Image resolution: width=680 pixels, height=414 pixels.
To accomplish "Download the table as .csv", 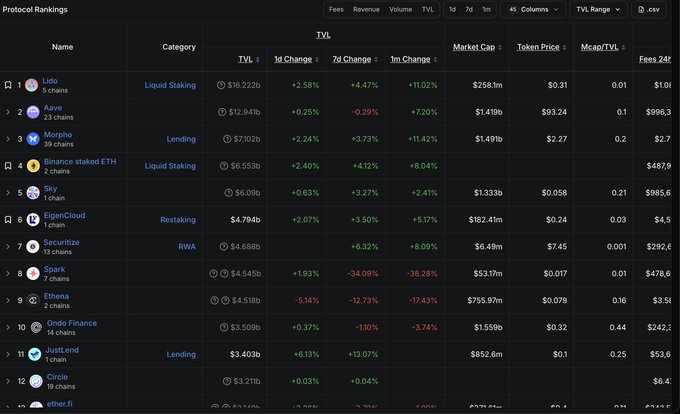I will tap(649, 10).
